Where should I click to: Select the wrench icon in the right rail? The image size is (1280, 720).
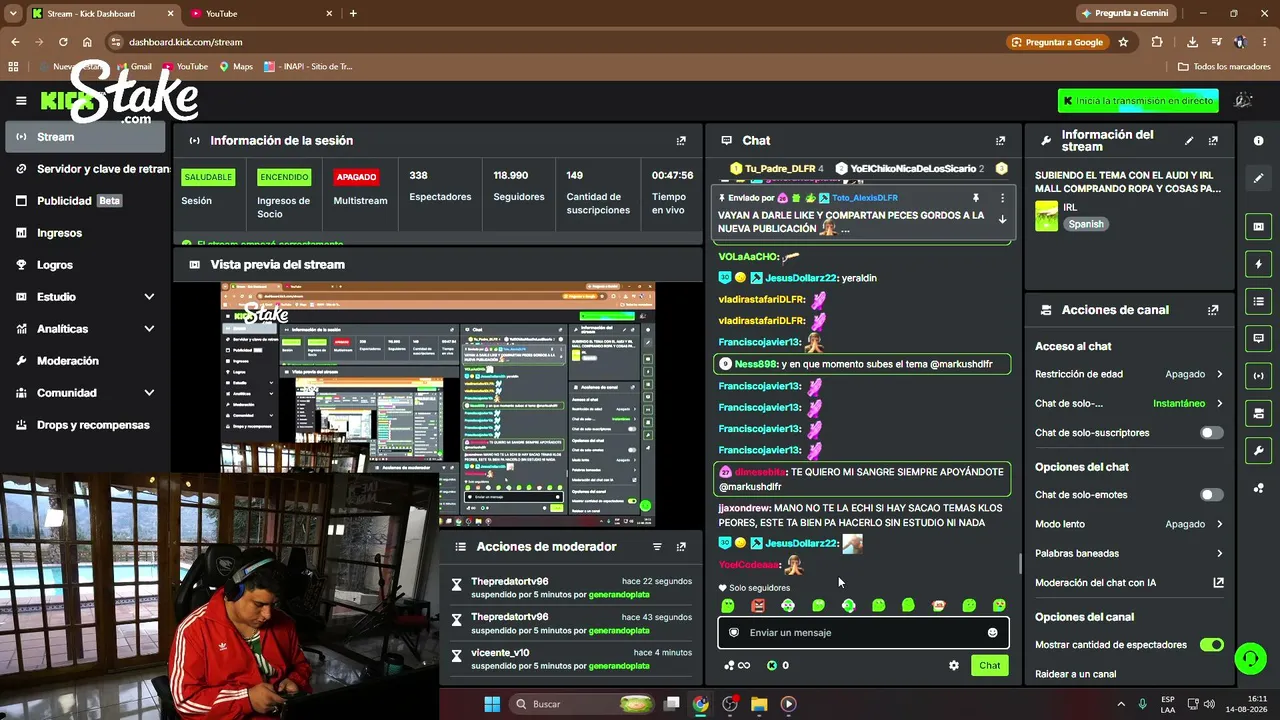[x=1258, y=450]
